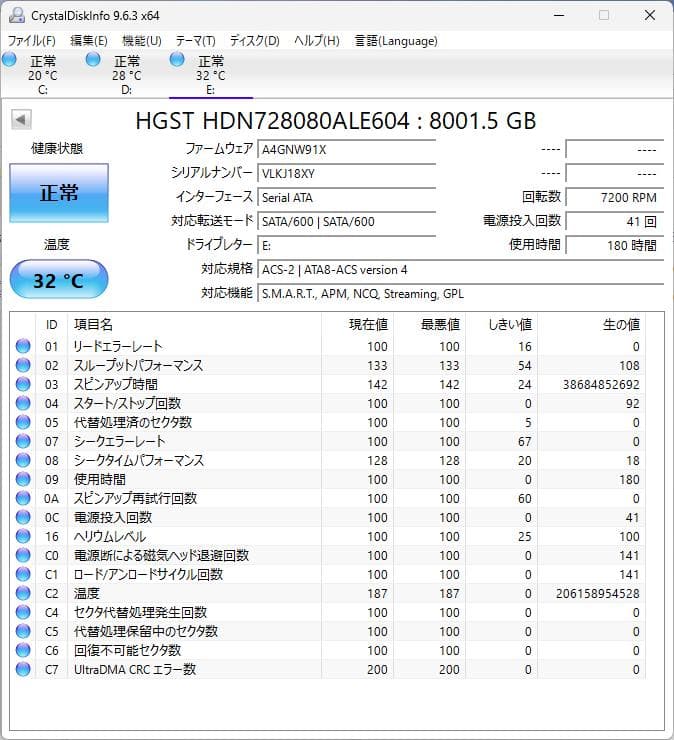Image resolution: width=674 pixels, height=740 pixels.
Task: Open the ディスク(D) menu
Action: (x=254, y=41)
